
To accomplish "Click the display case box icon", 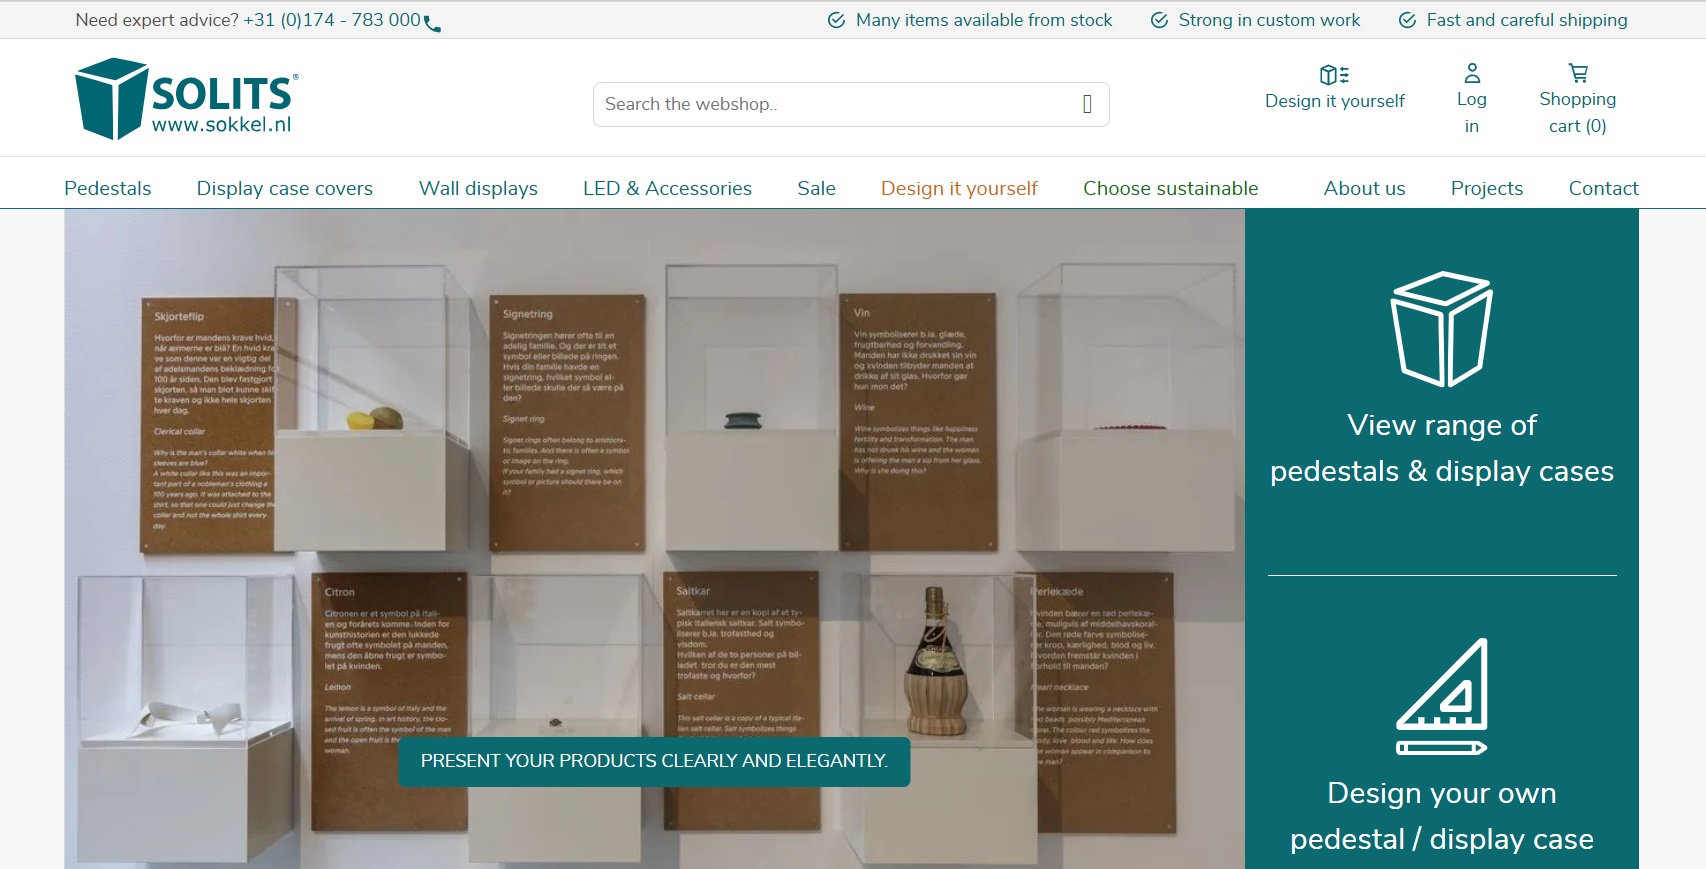I will coord(1441,329).
